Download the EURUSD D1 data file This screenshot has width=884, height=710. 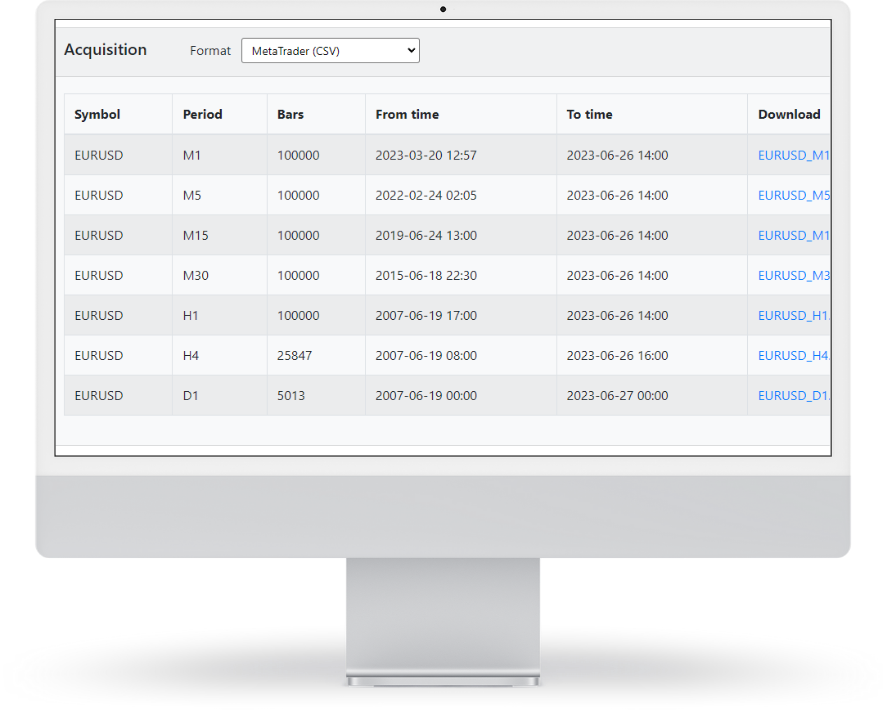pyautogui.click(x=794, y=395)
